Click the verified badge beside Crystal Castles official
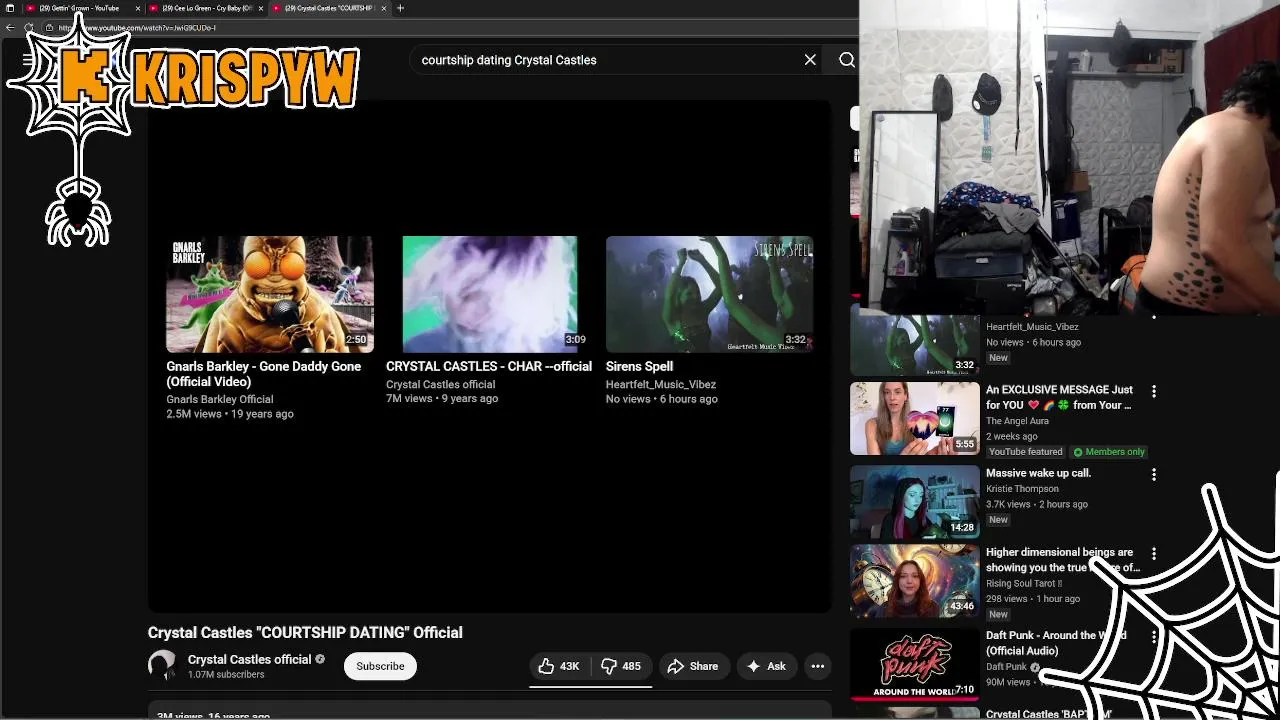The image size is (1280, 720). point(320,660)
